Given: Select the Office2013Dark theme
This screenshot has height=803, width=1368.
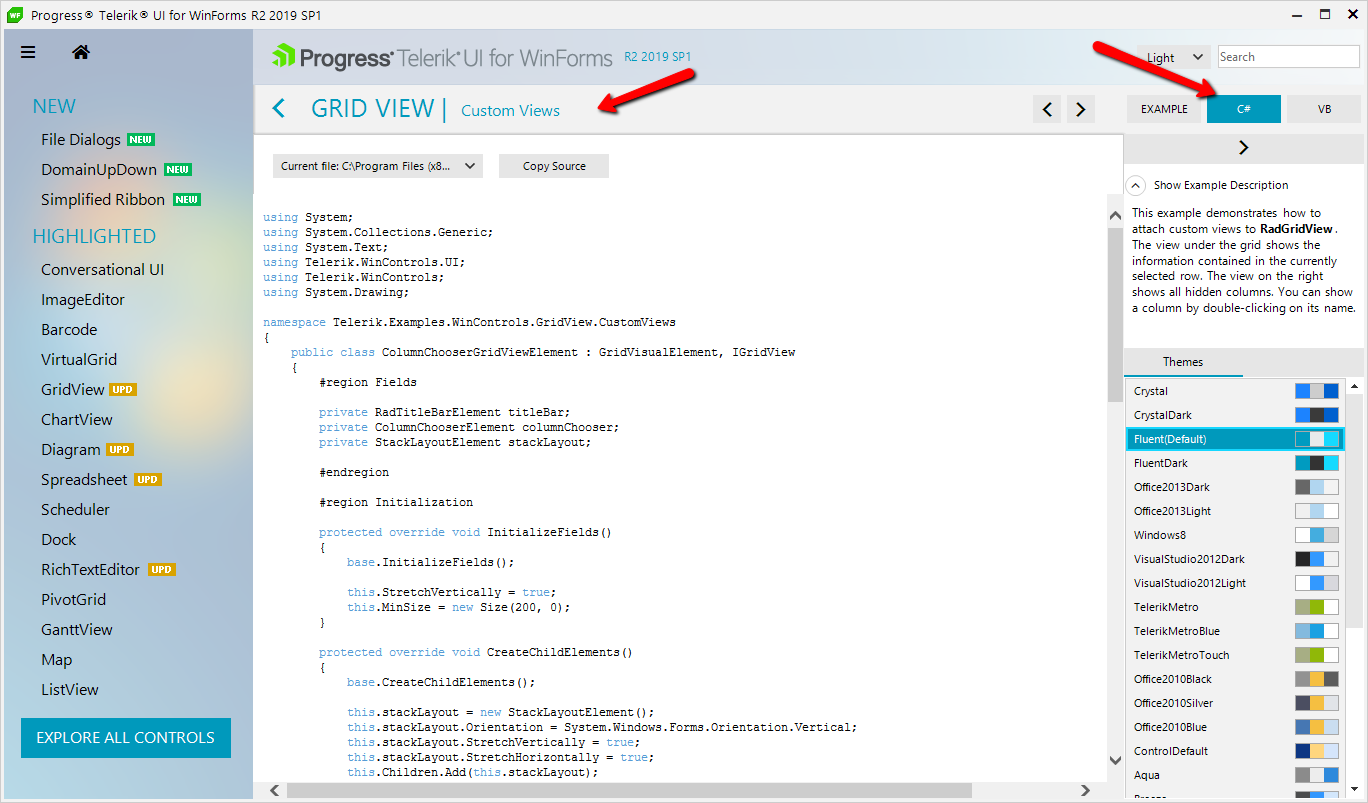Looking at the screenshot, I should click(1236, 487).
